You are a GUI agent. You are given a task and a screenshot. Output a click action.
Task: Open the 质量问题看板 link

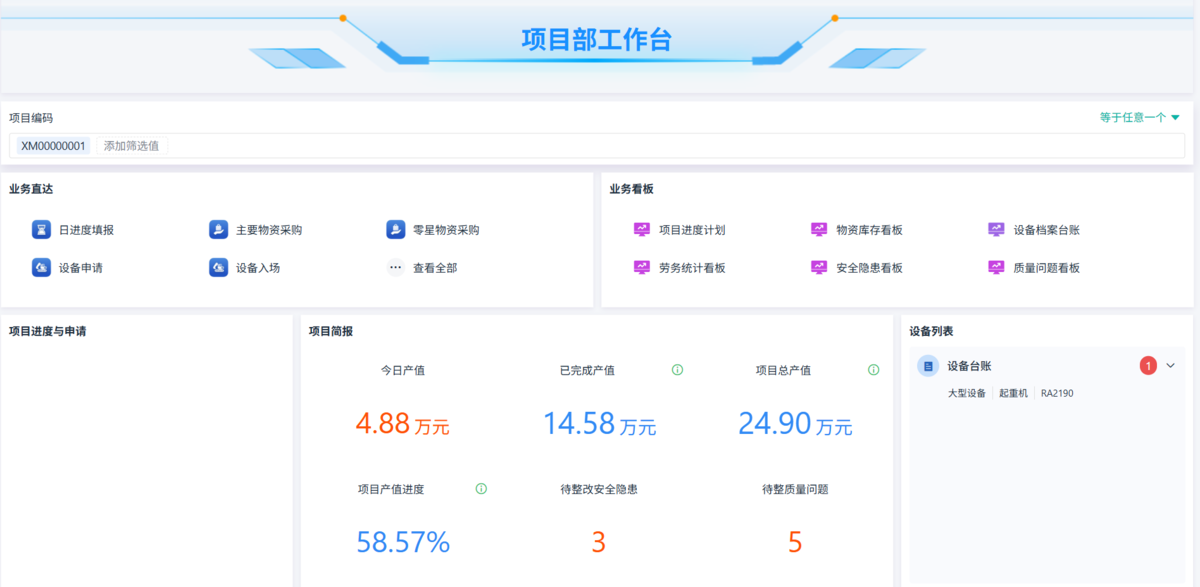point(1046,268)
